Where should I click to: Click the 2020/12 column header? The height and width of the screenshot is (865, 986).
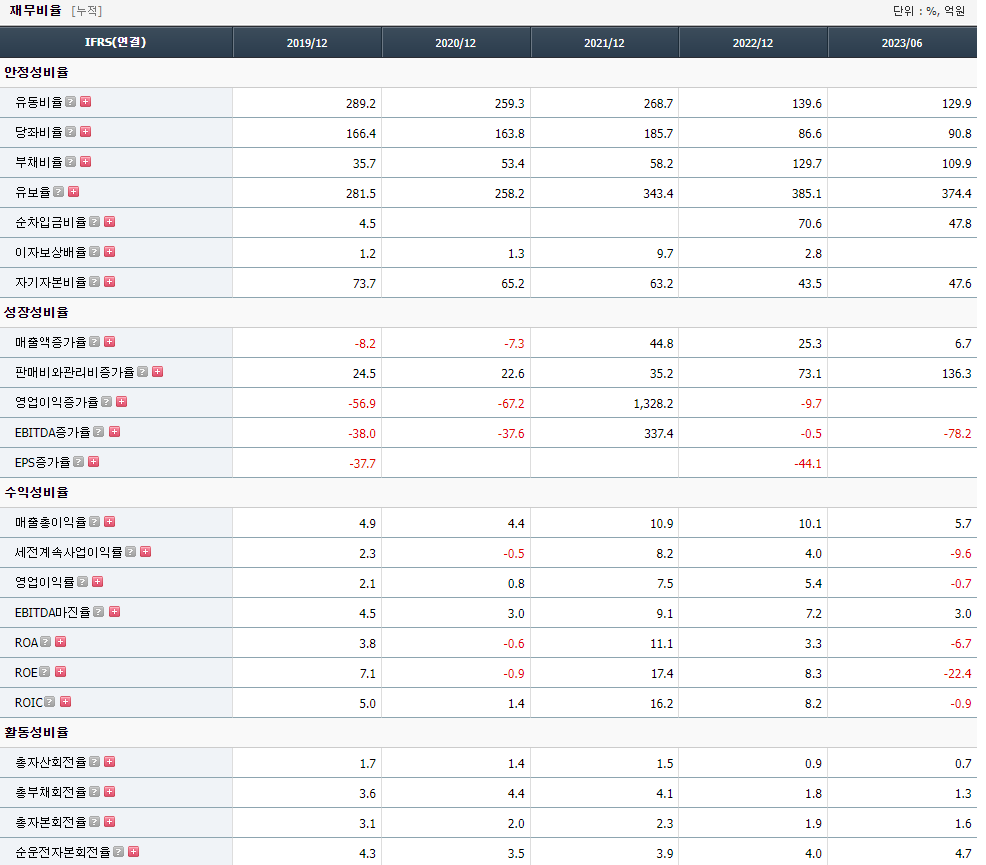(456, 43)
